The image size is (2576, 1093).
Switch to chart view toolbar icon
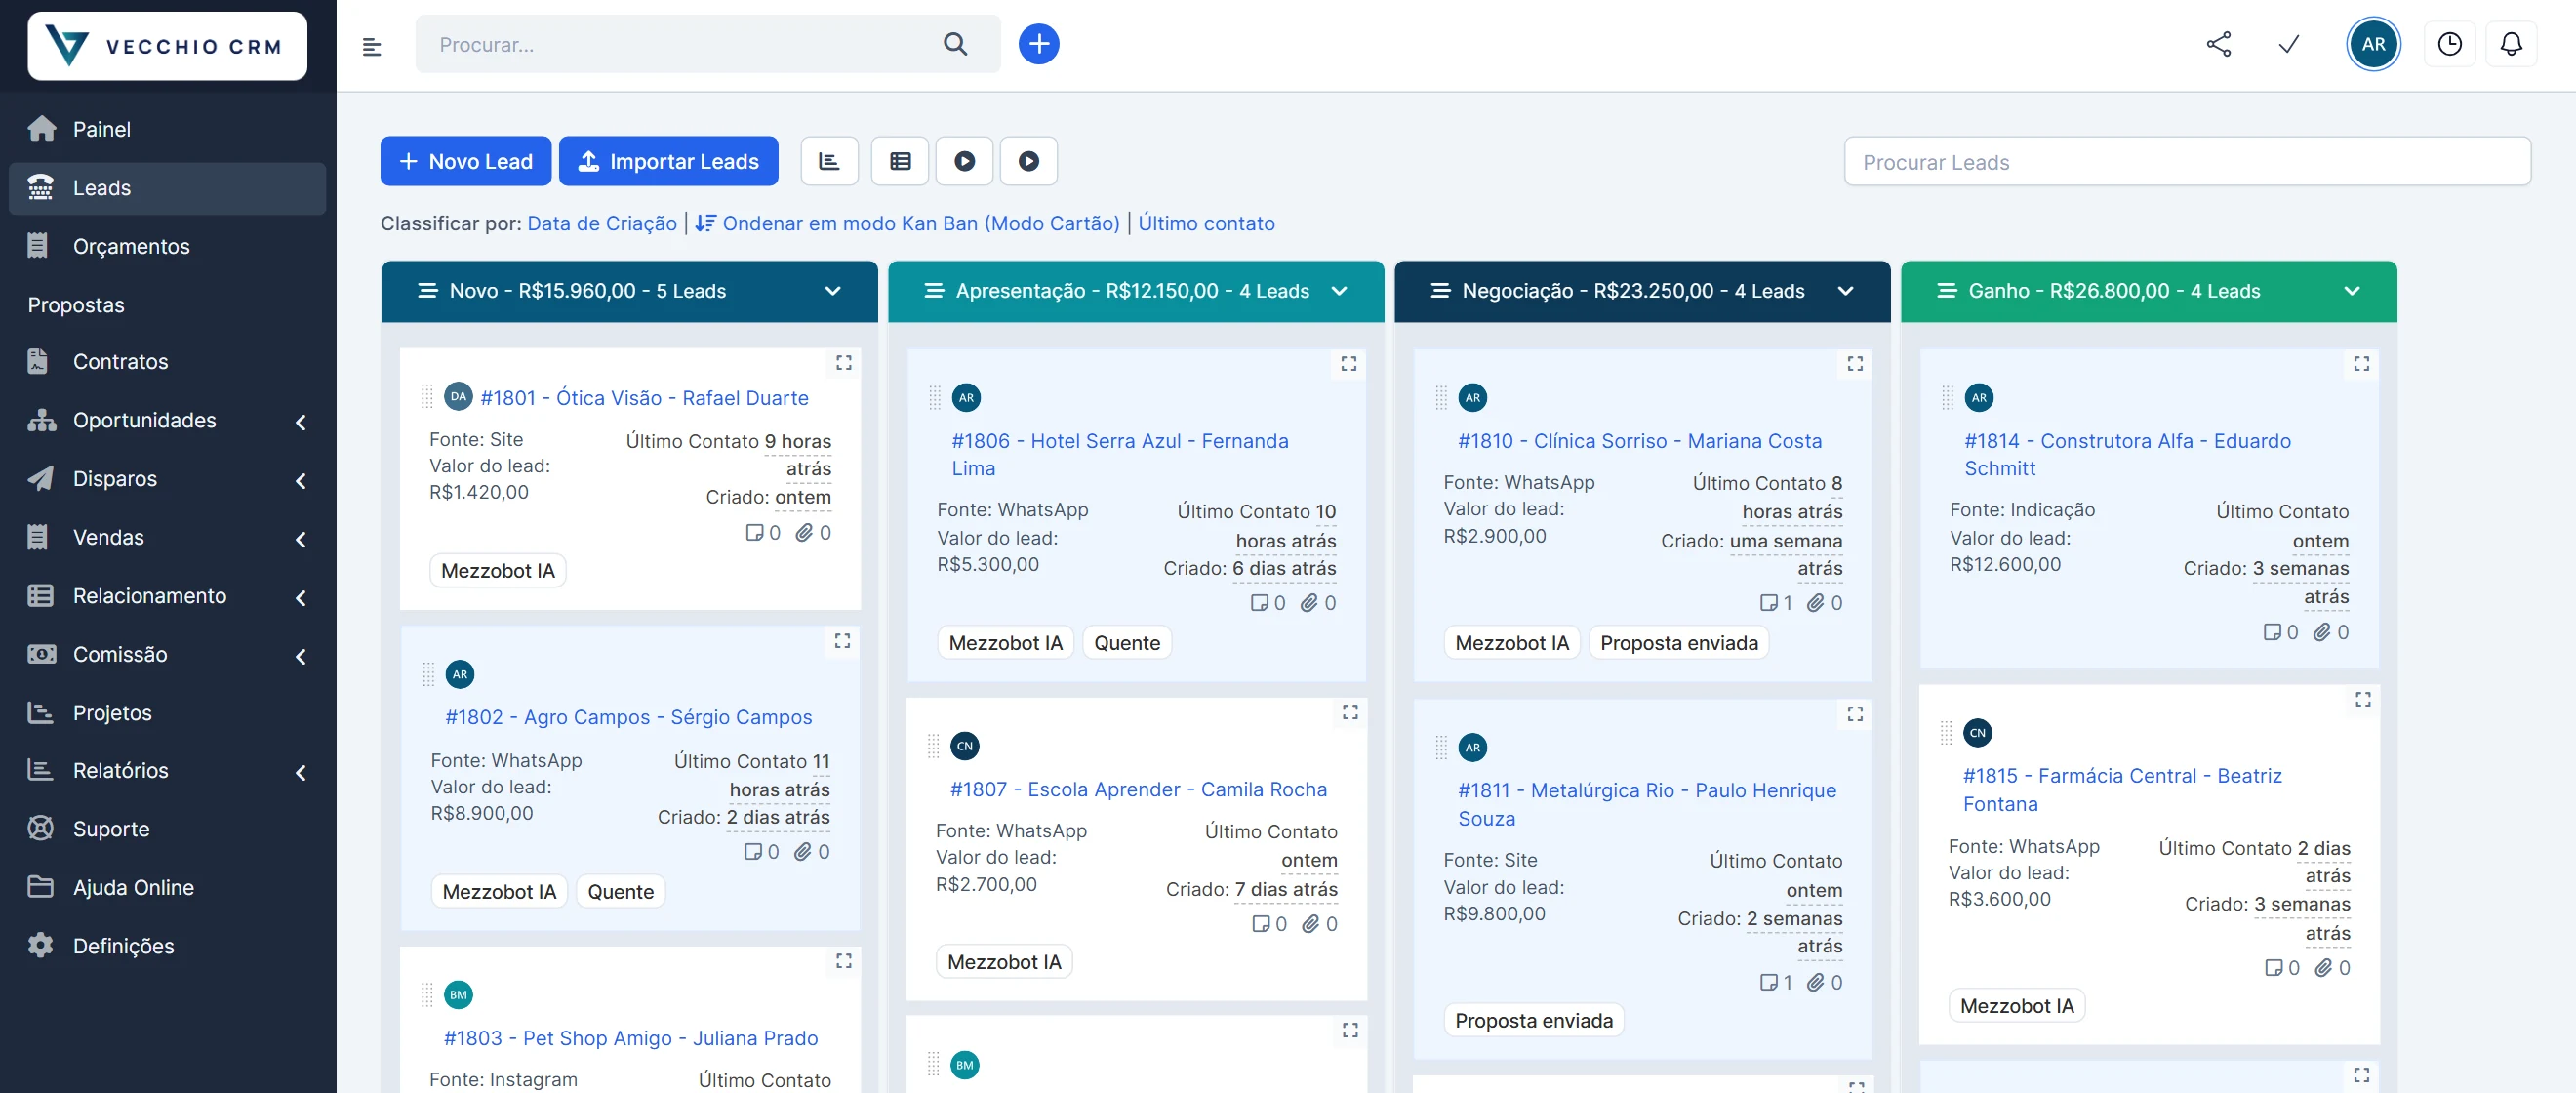[829, 161]
